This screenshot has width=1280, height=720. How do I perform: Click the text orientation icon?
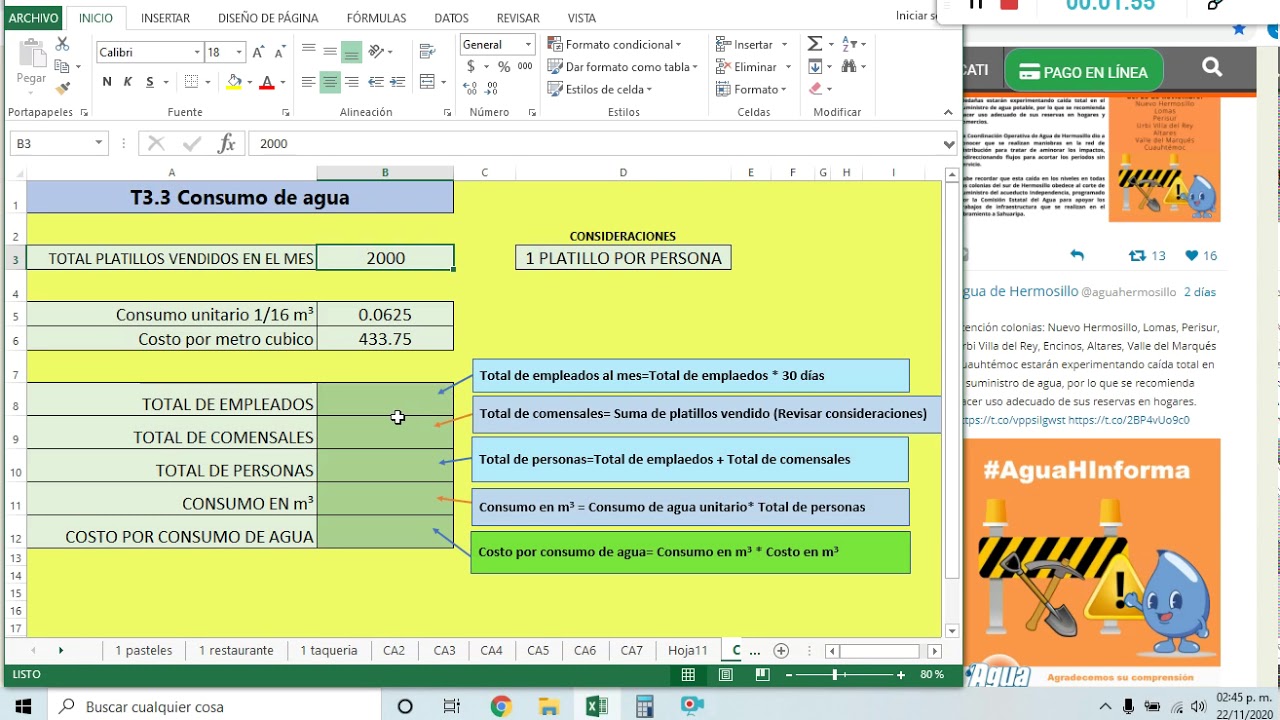[376, 51]
